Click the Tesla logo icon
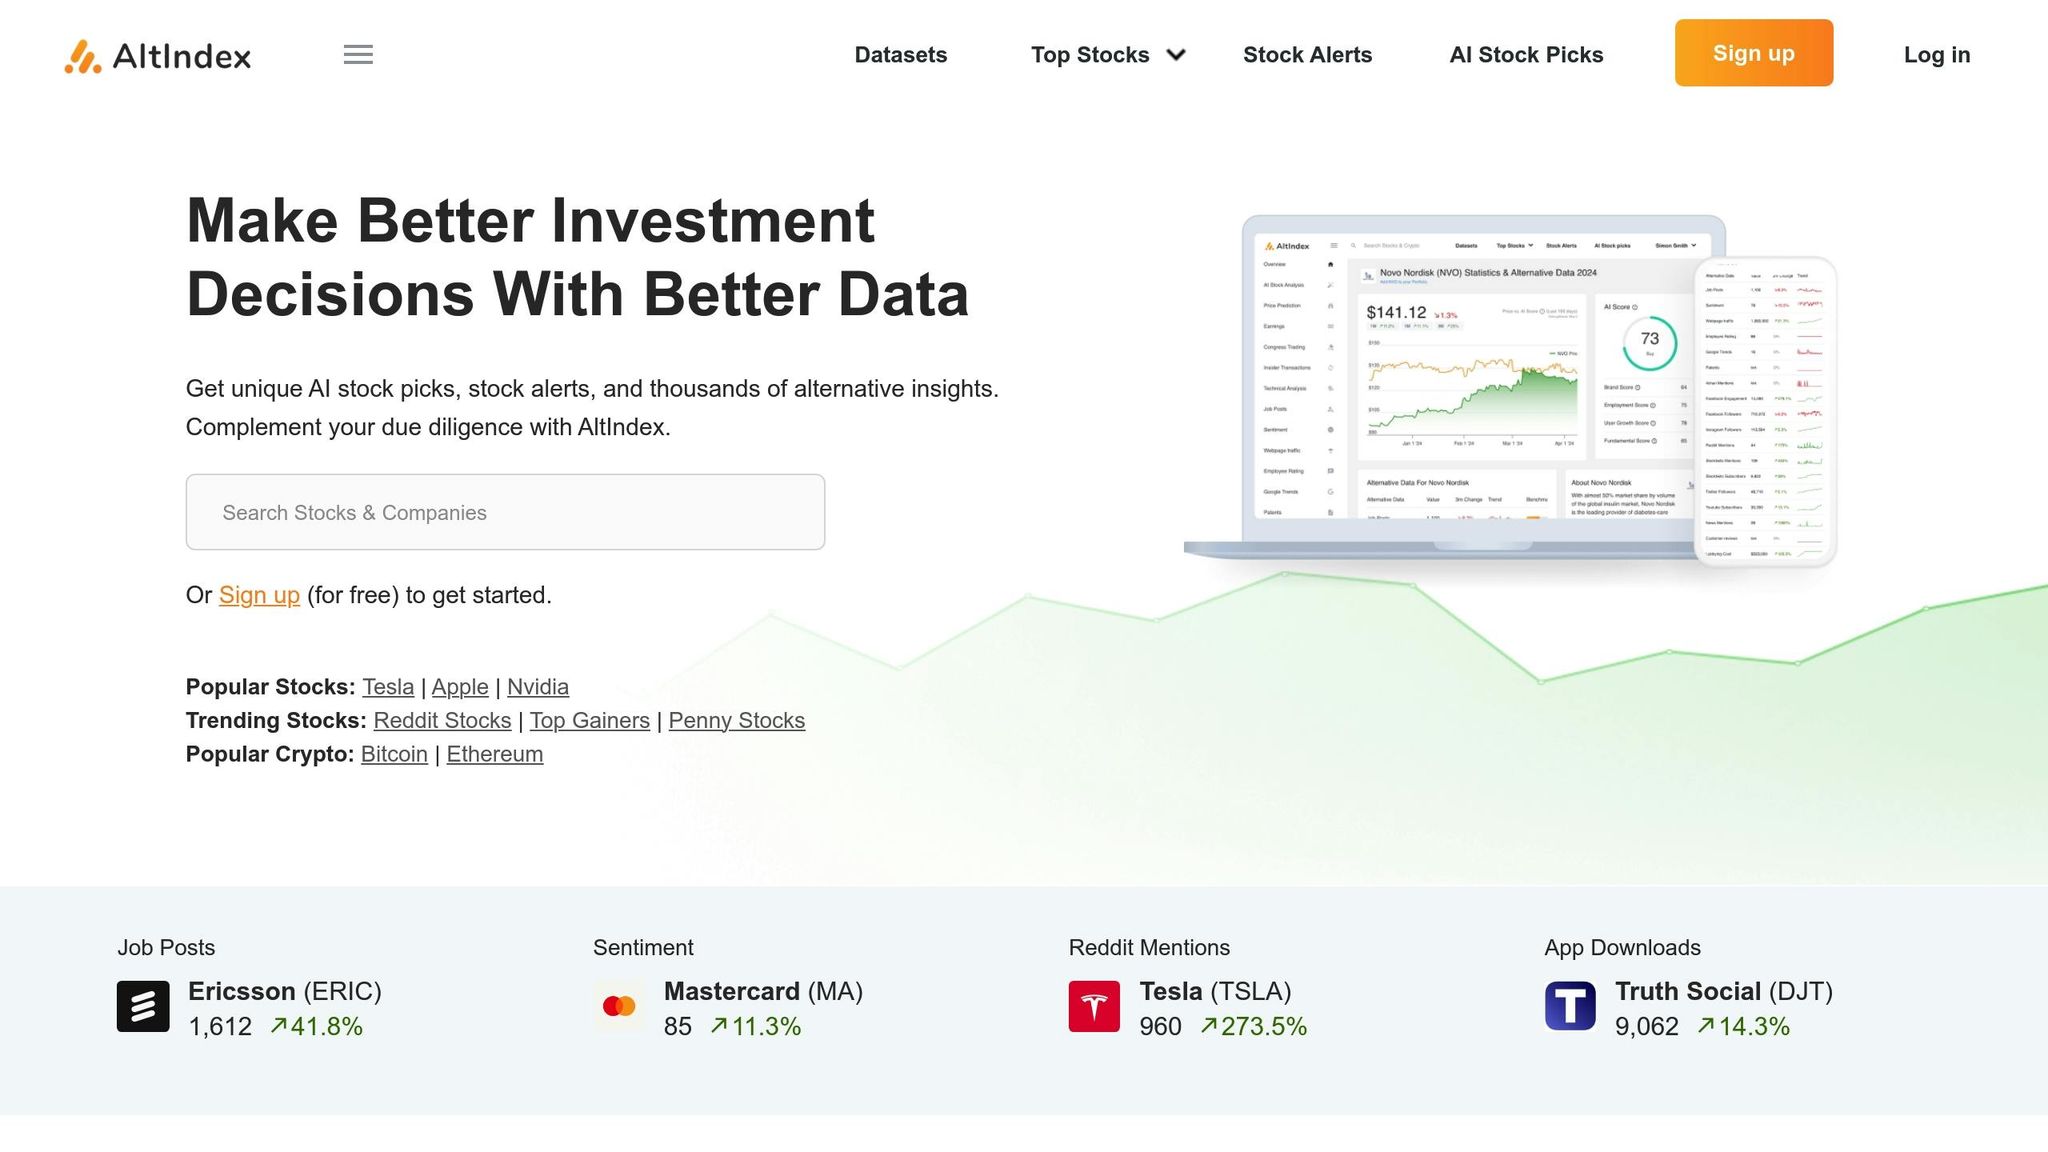 point(1094,1006)
